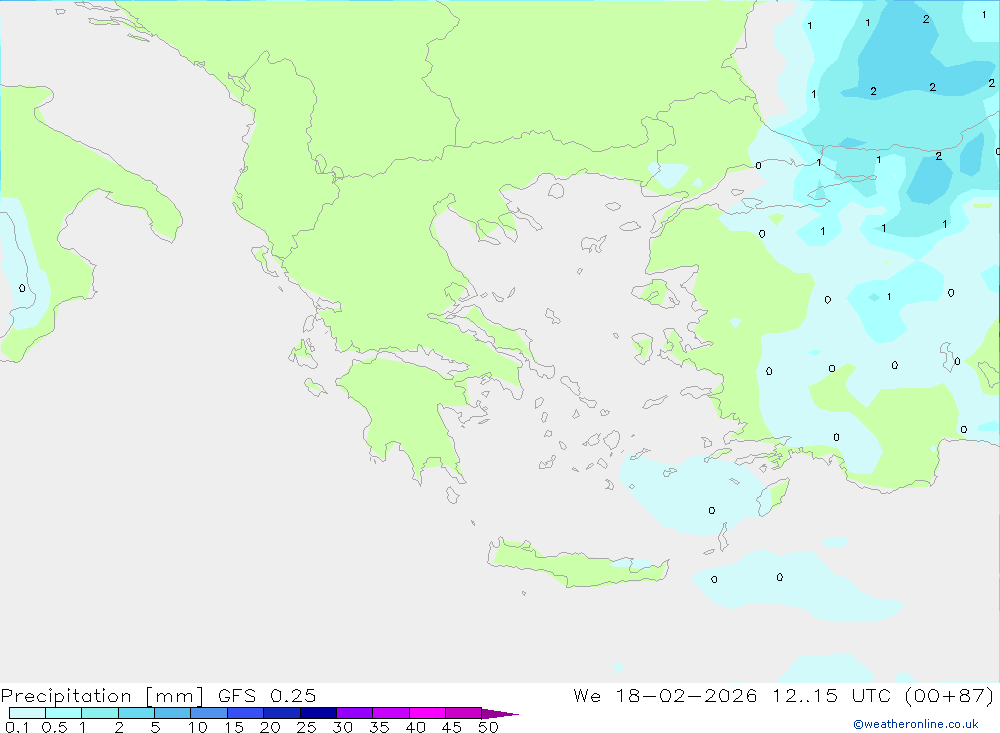Click the legend swatch between 45 and 50
Image resolution: width=1000 pixels, height=733 pixels.
464,713
